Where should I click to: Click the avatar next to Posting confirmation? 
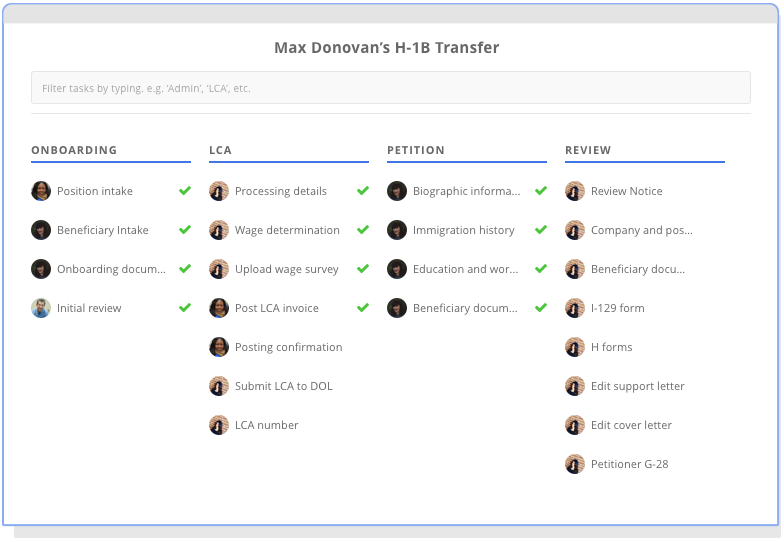coord(219,347)
